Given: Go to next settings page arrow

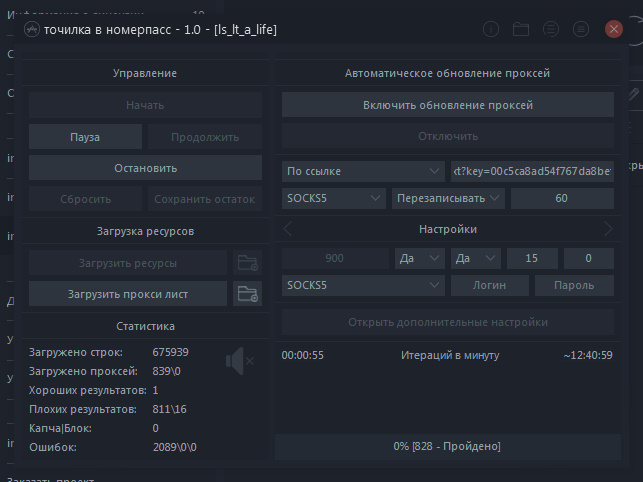Looking at the screenshot, I should point(607,229).
